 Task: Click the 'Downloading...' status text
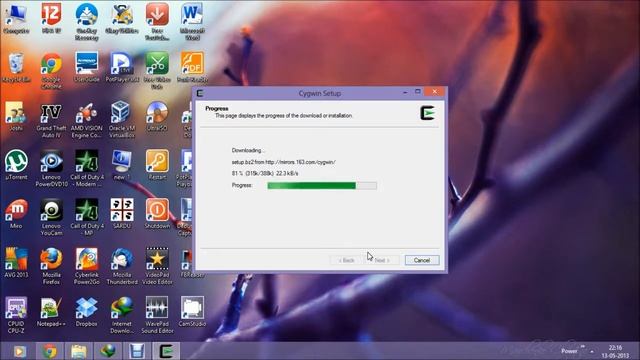click(x=248, y=150)
